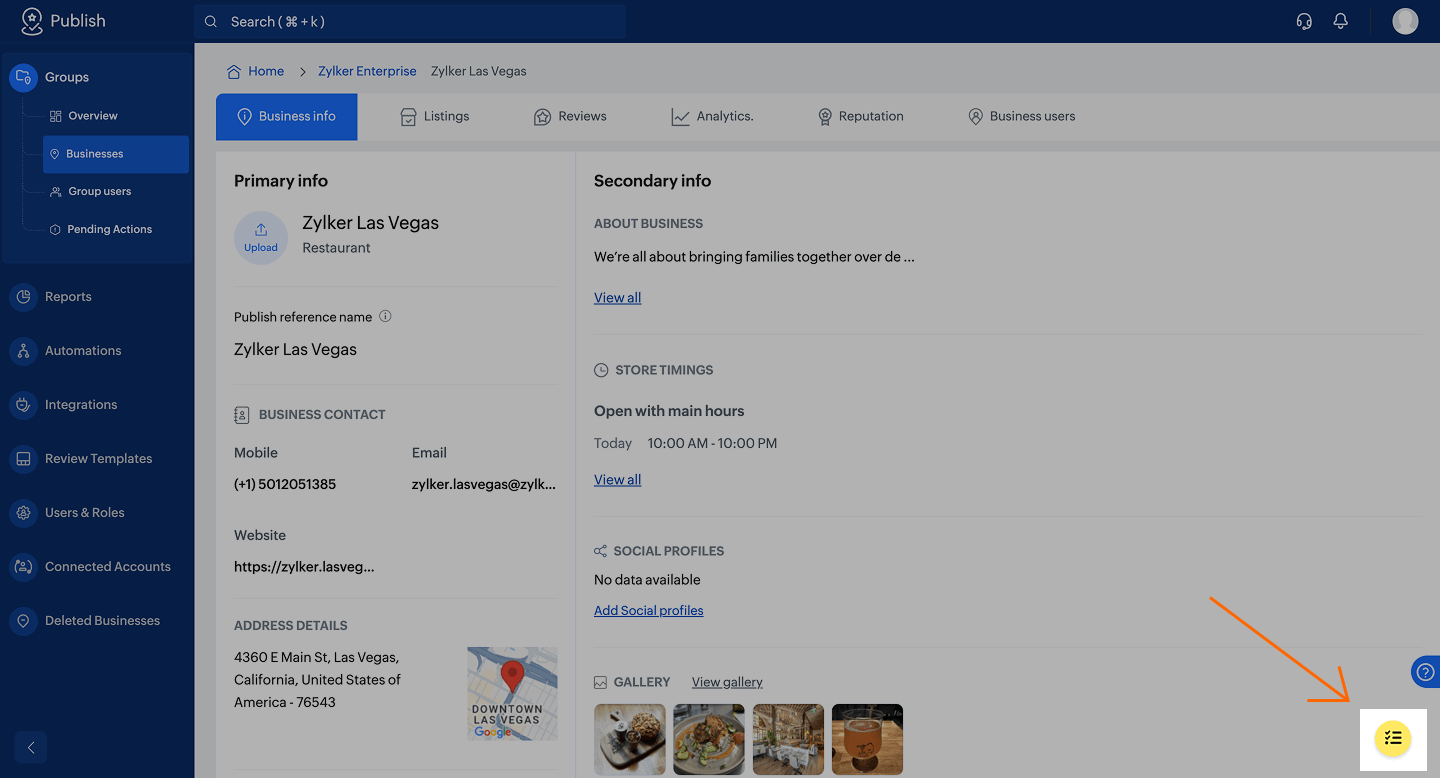This screenshot has width=1440, height=778.
Task: Switch to the Reviews tab
Action: tap(570, 117)
